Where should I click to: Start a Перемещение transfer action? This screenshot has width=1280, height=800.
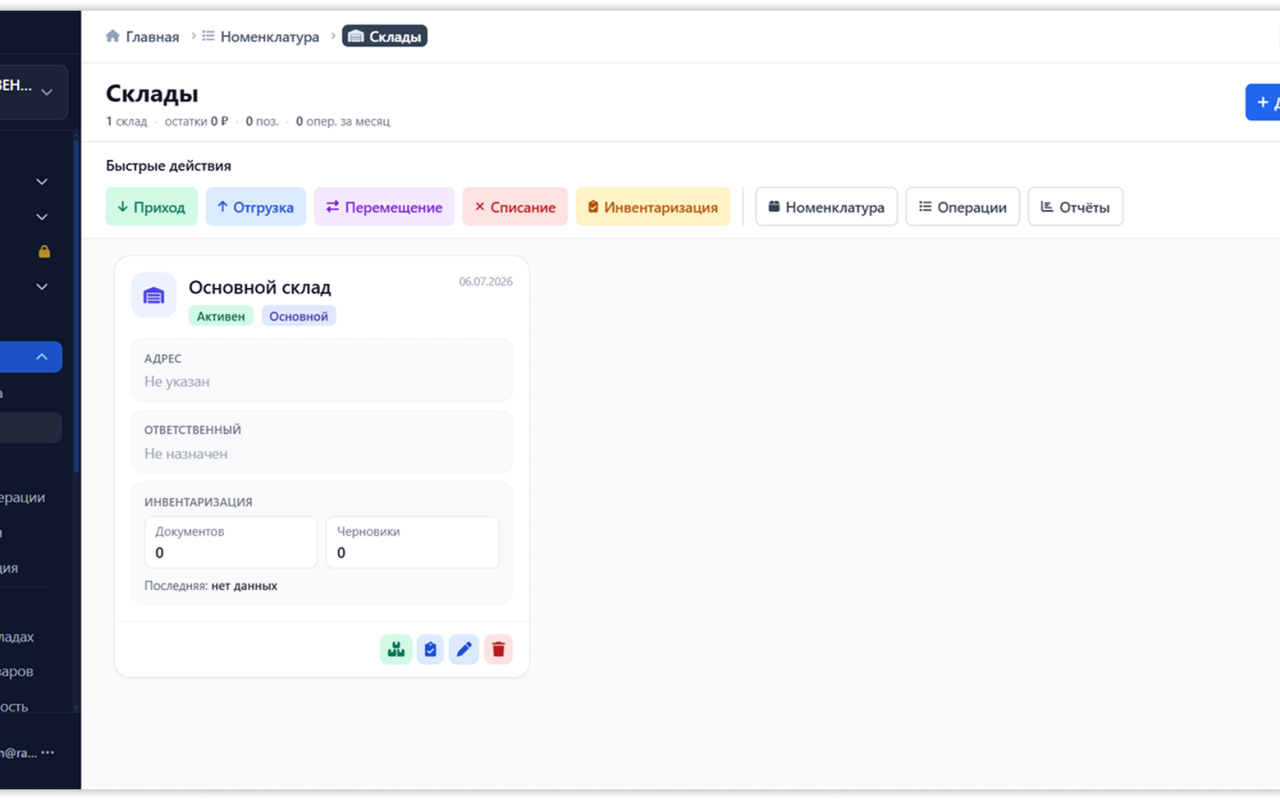[384, 207]
